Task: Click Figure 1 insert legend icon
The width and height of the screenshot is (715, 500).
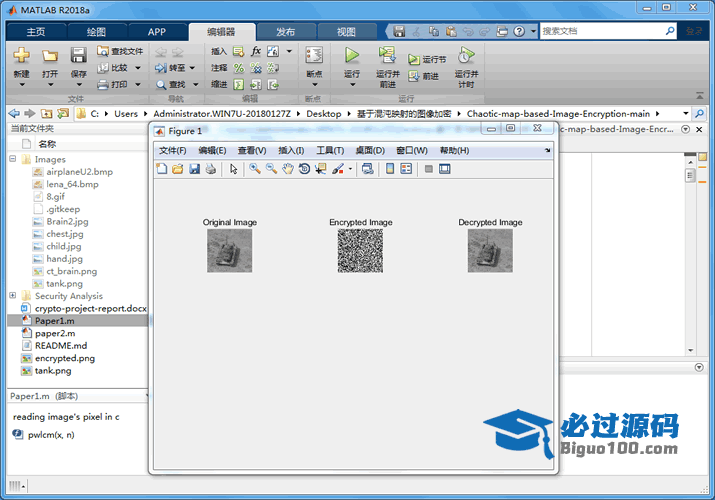Action: click(x=406, y=169)
